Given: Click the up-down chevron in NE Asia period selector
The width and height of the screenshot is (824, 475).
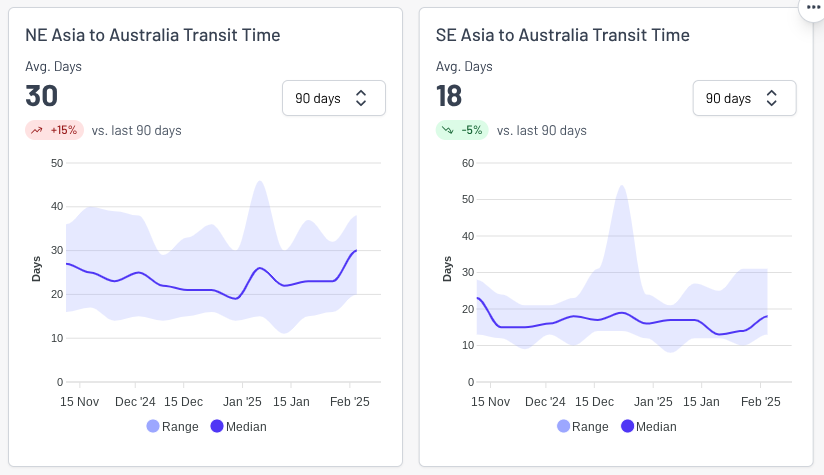Looking at the screenshot, I should (x=360, y=98).
